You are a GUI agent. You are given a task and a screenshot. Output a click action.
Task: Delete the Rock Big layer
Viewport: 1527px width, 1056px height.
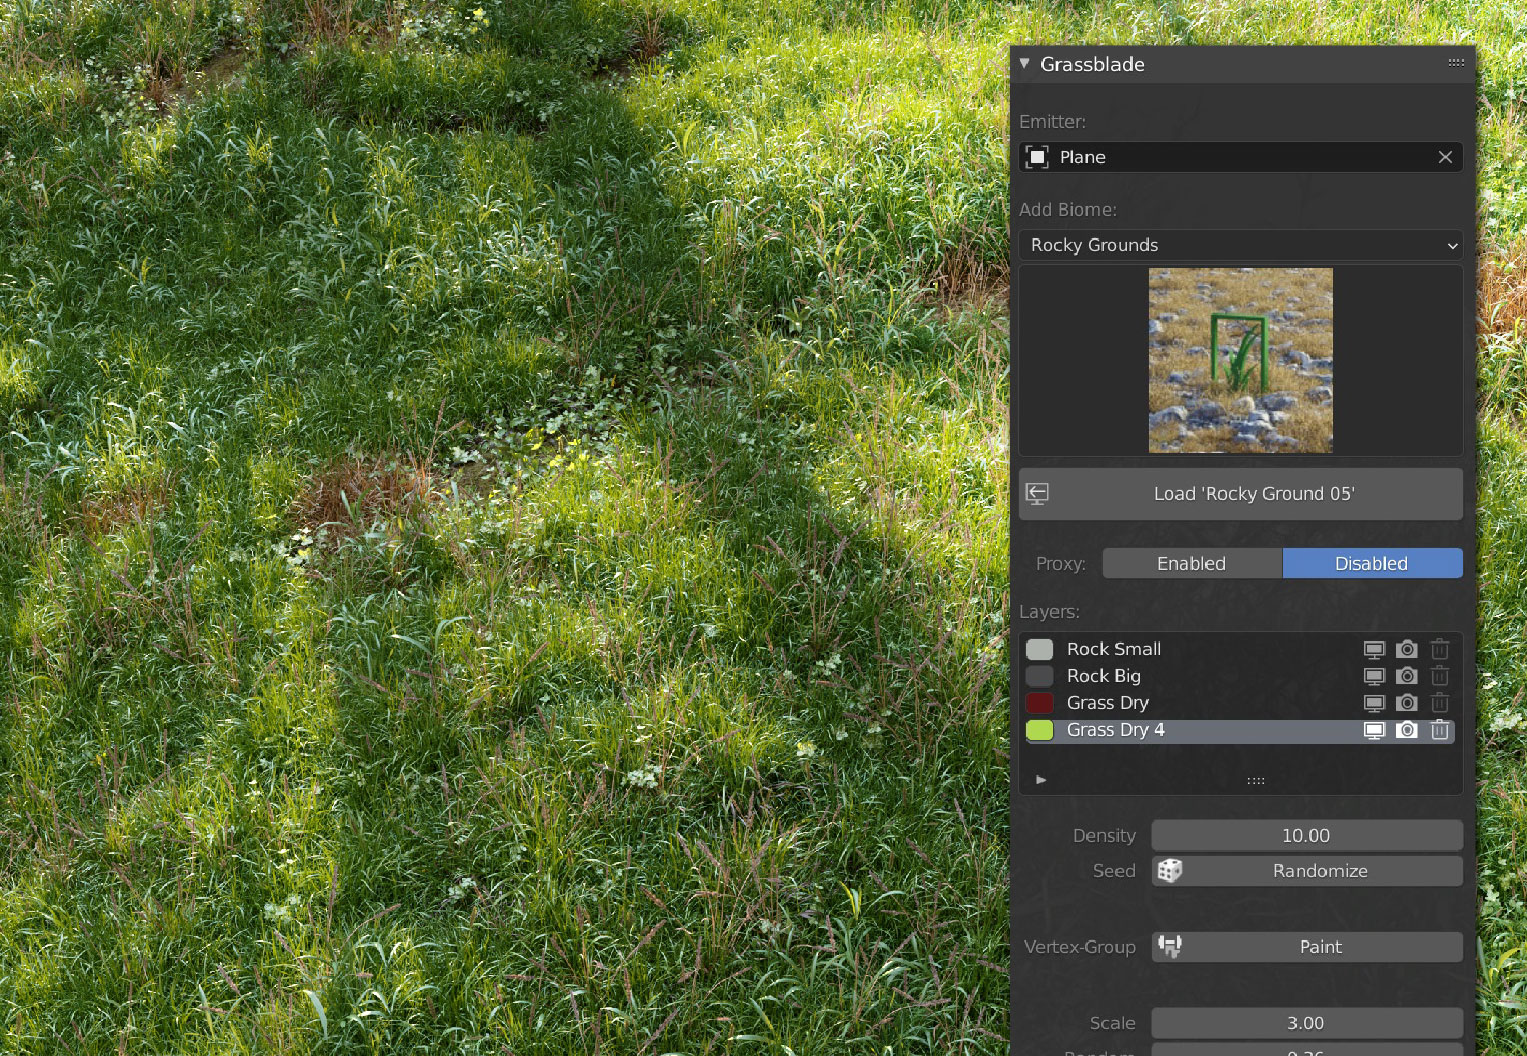[1440, 676]
